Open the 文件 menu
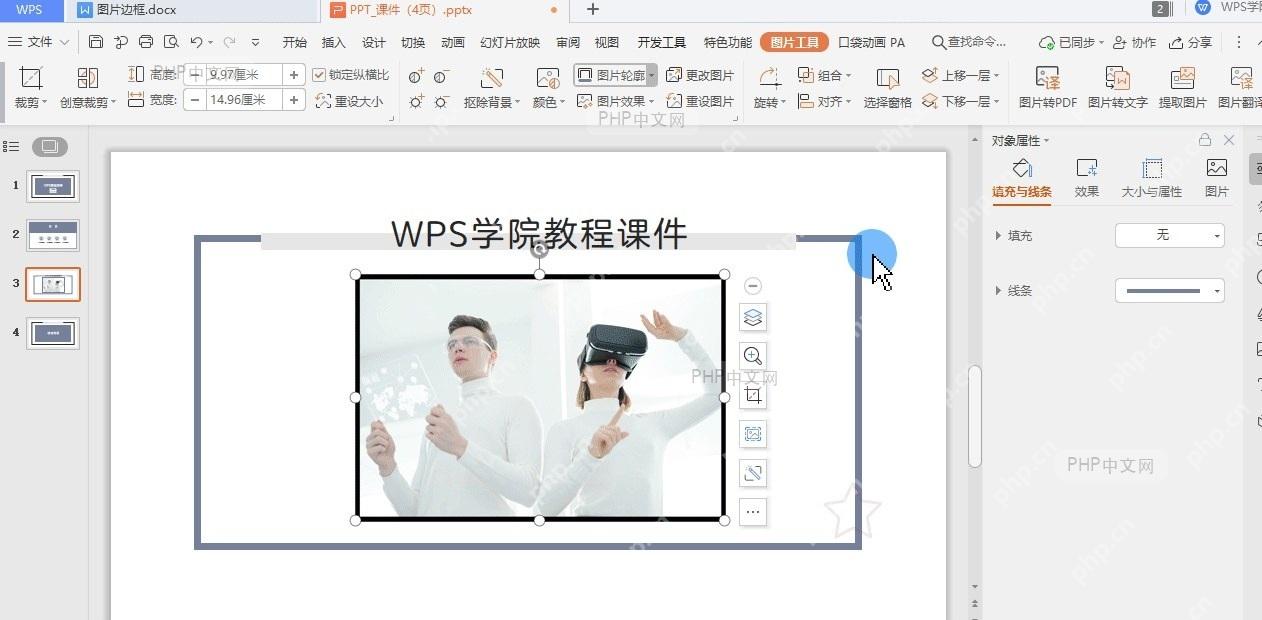 coord(39,42)
